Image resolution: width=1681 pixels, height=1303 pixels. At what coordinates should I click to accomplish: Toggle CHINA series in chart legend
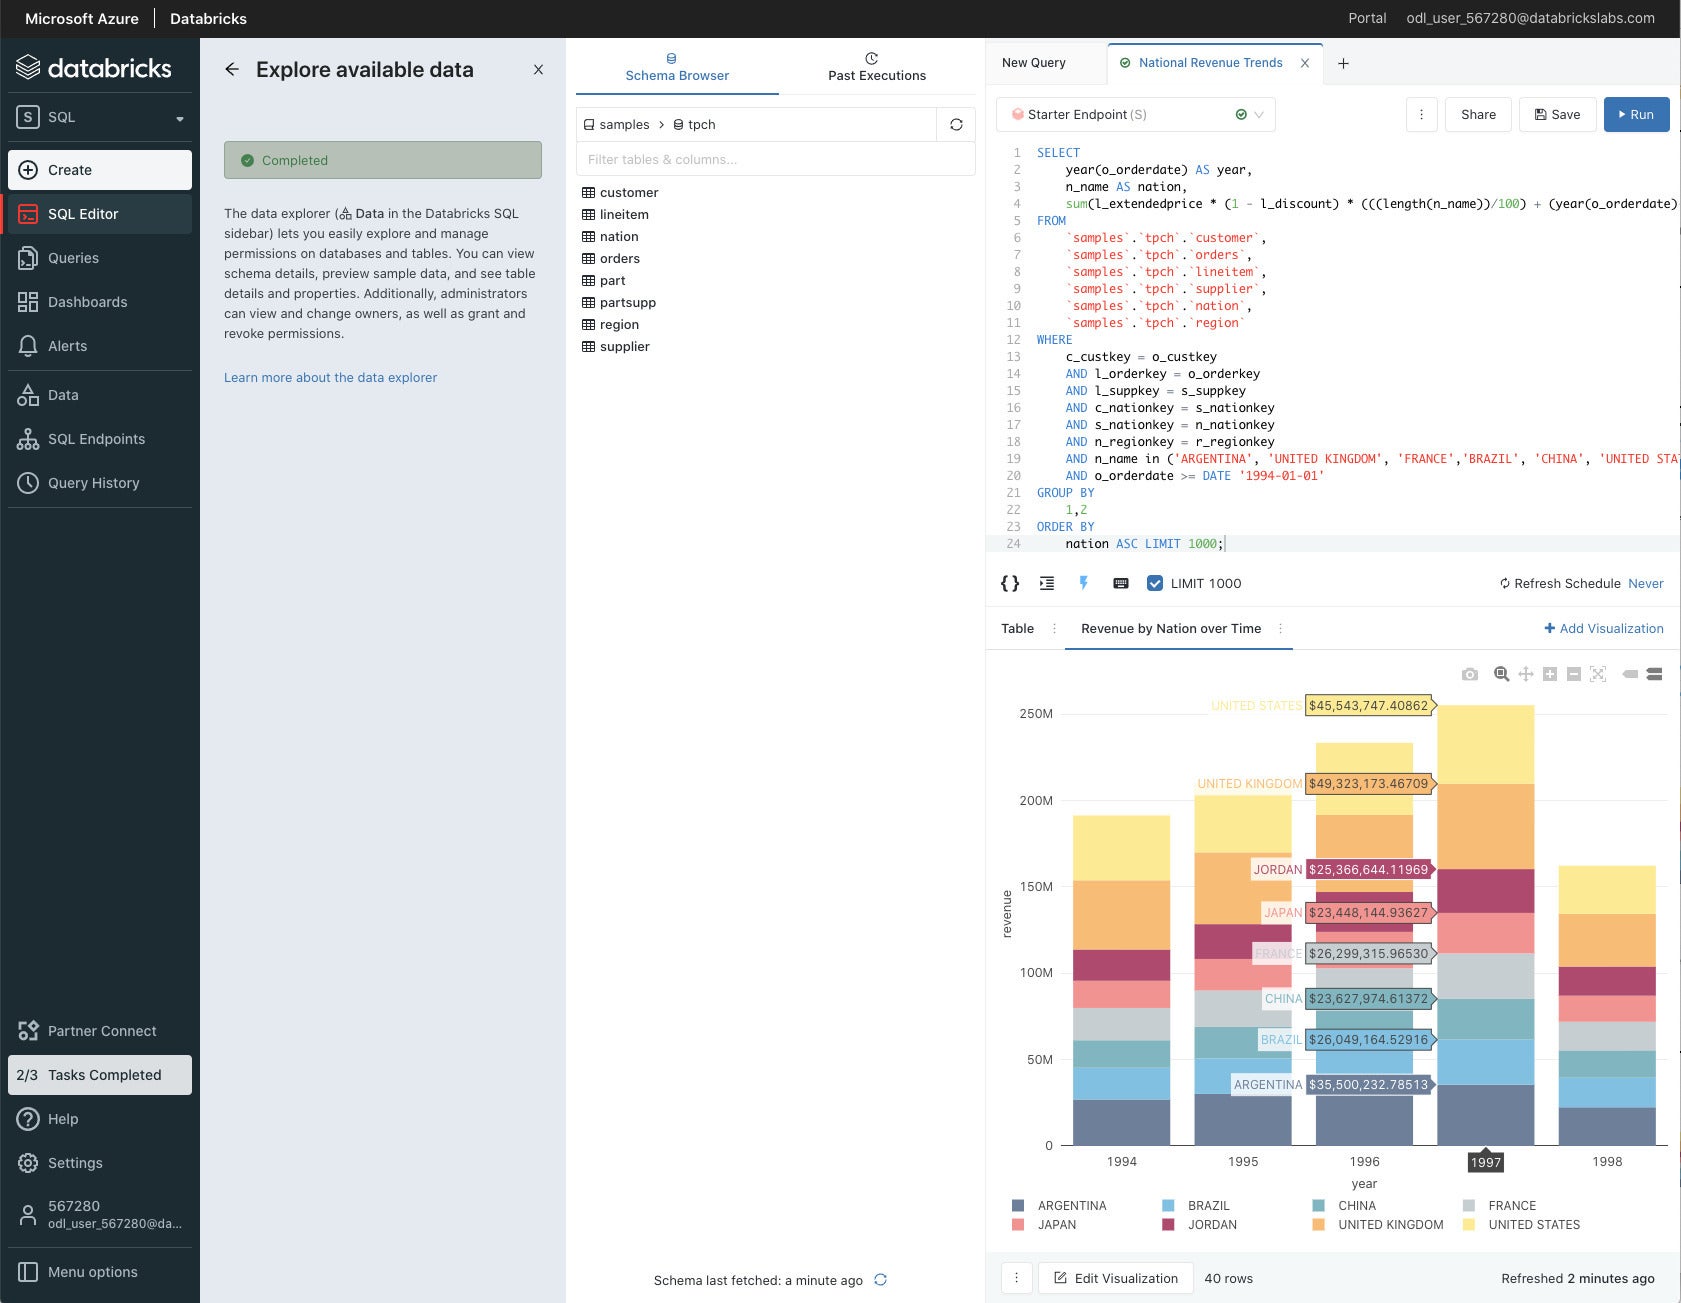[x=1344, y=1205]
